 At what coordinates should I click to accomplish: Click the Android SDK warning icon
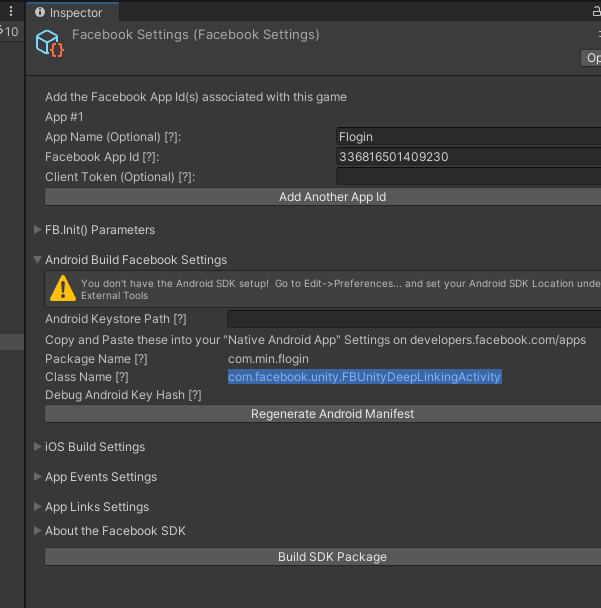click(63, 288)
